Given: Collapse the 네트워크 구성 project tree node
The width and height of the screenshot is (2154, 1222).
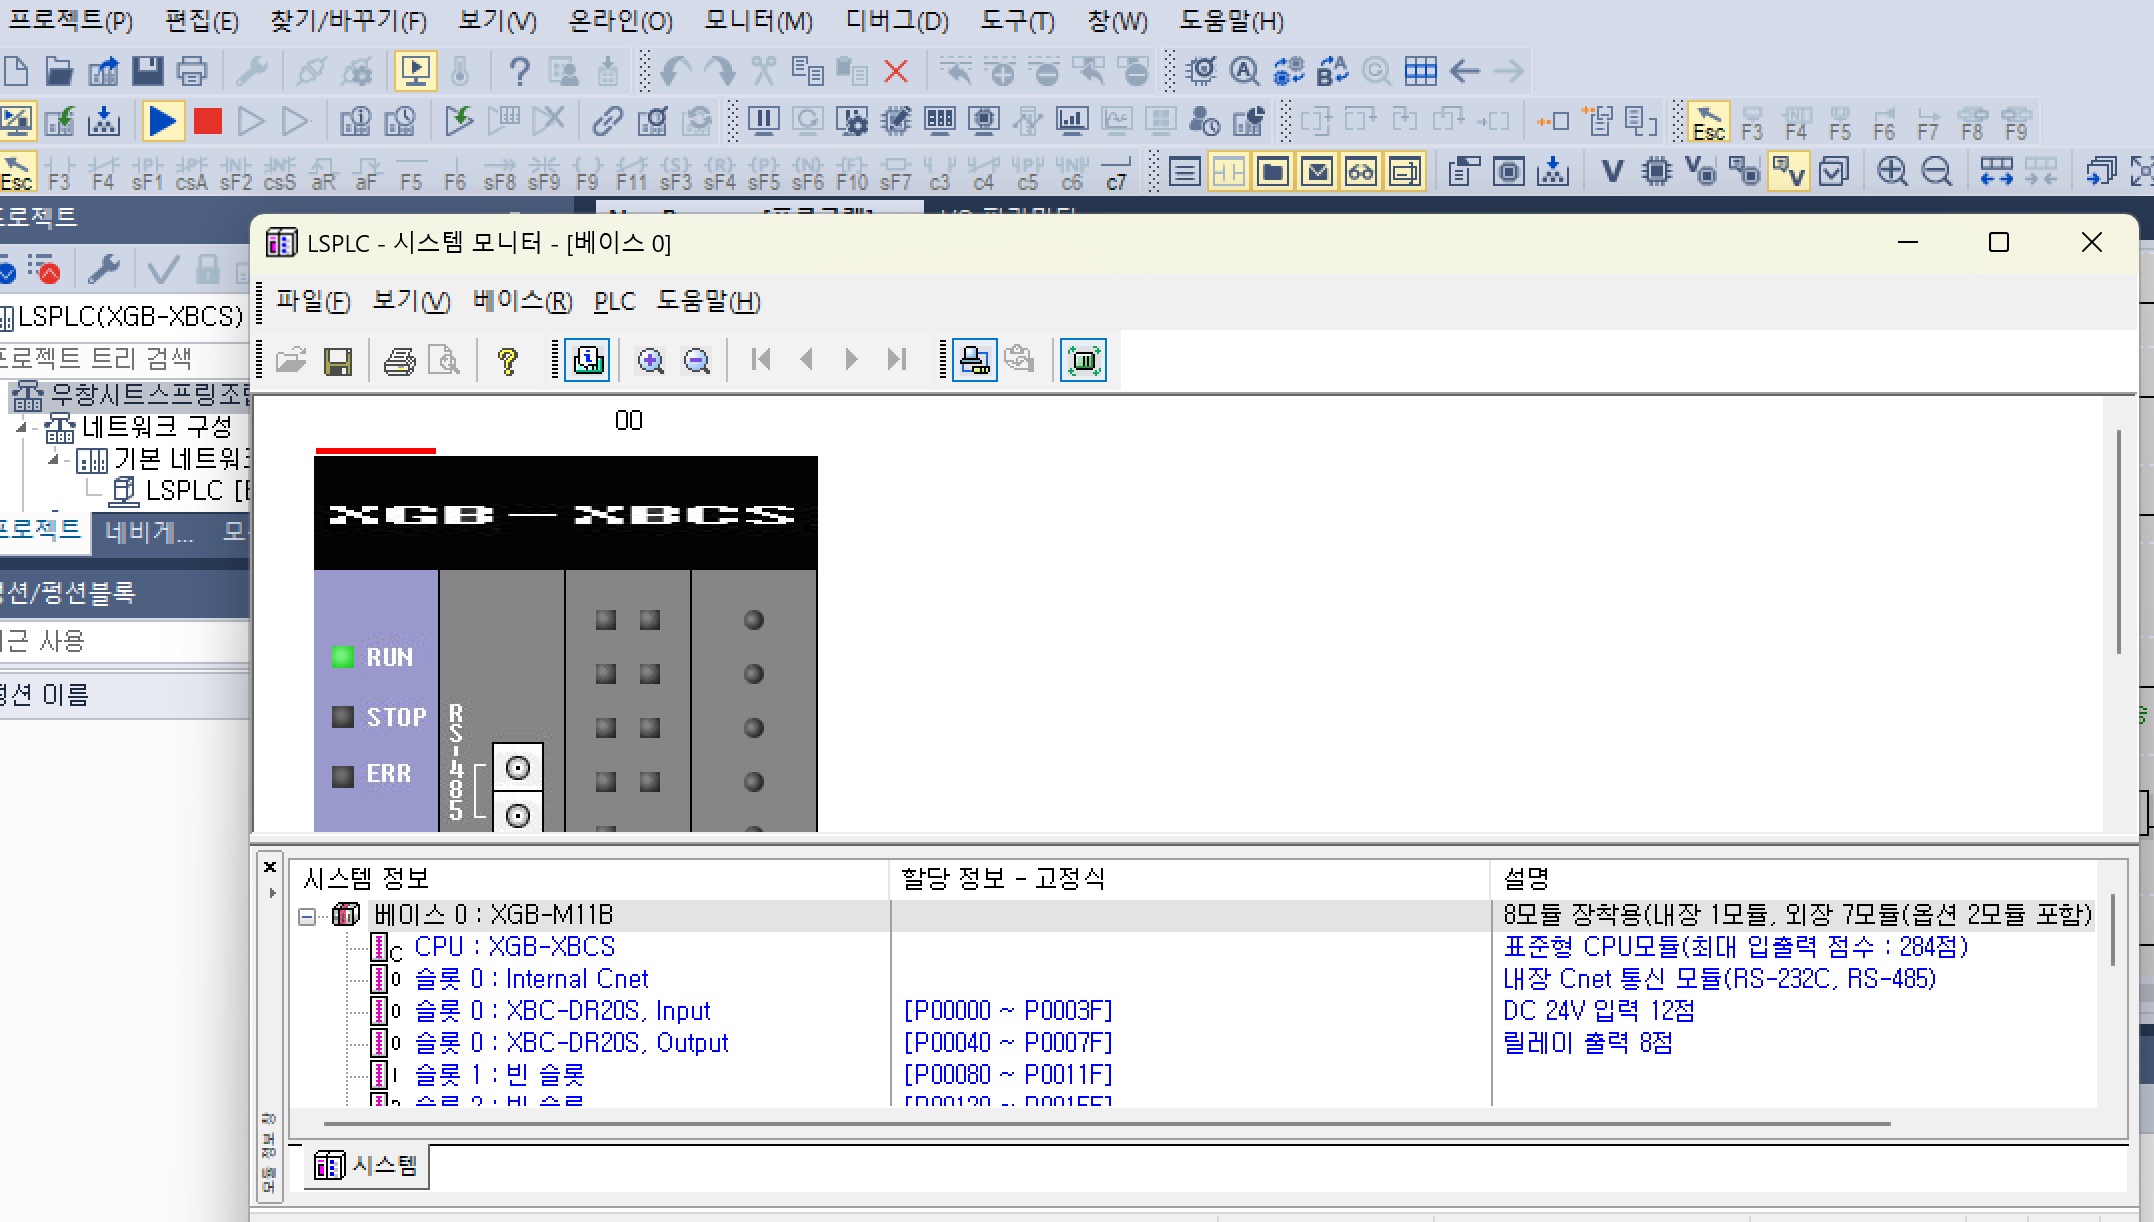Looking at the screenshot, I should (x=20, y=427).
